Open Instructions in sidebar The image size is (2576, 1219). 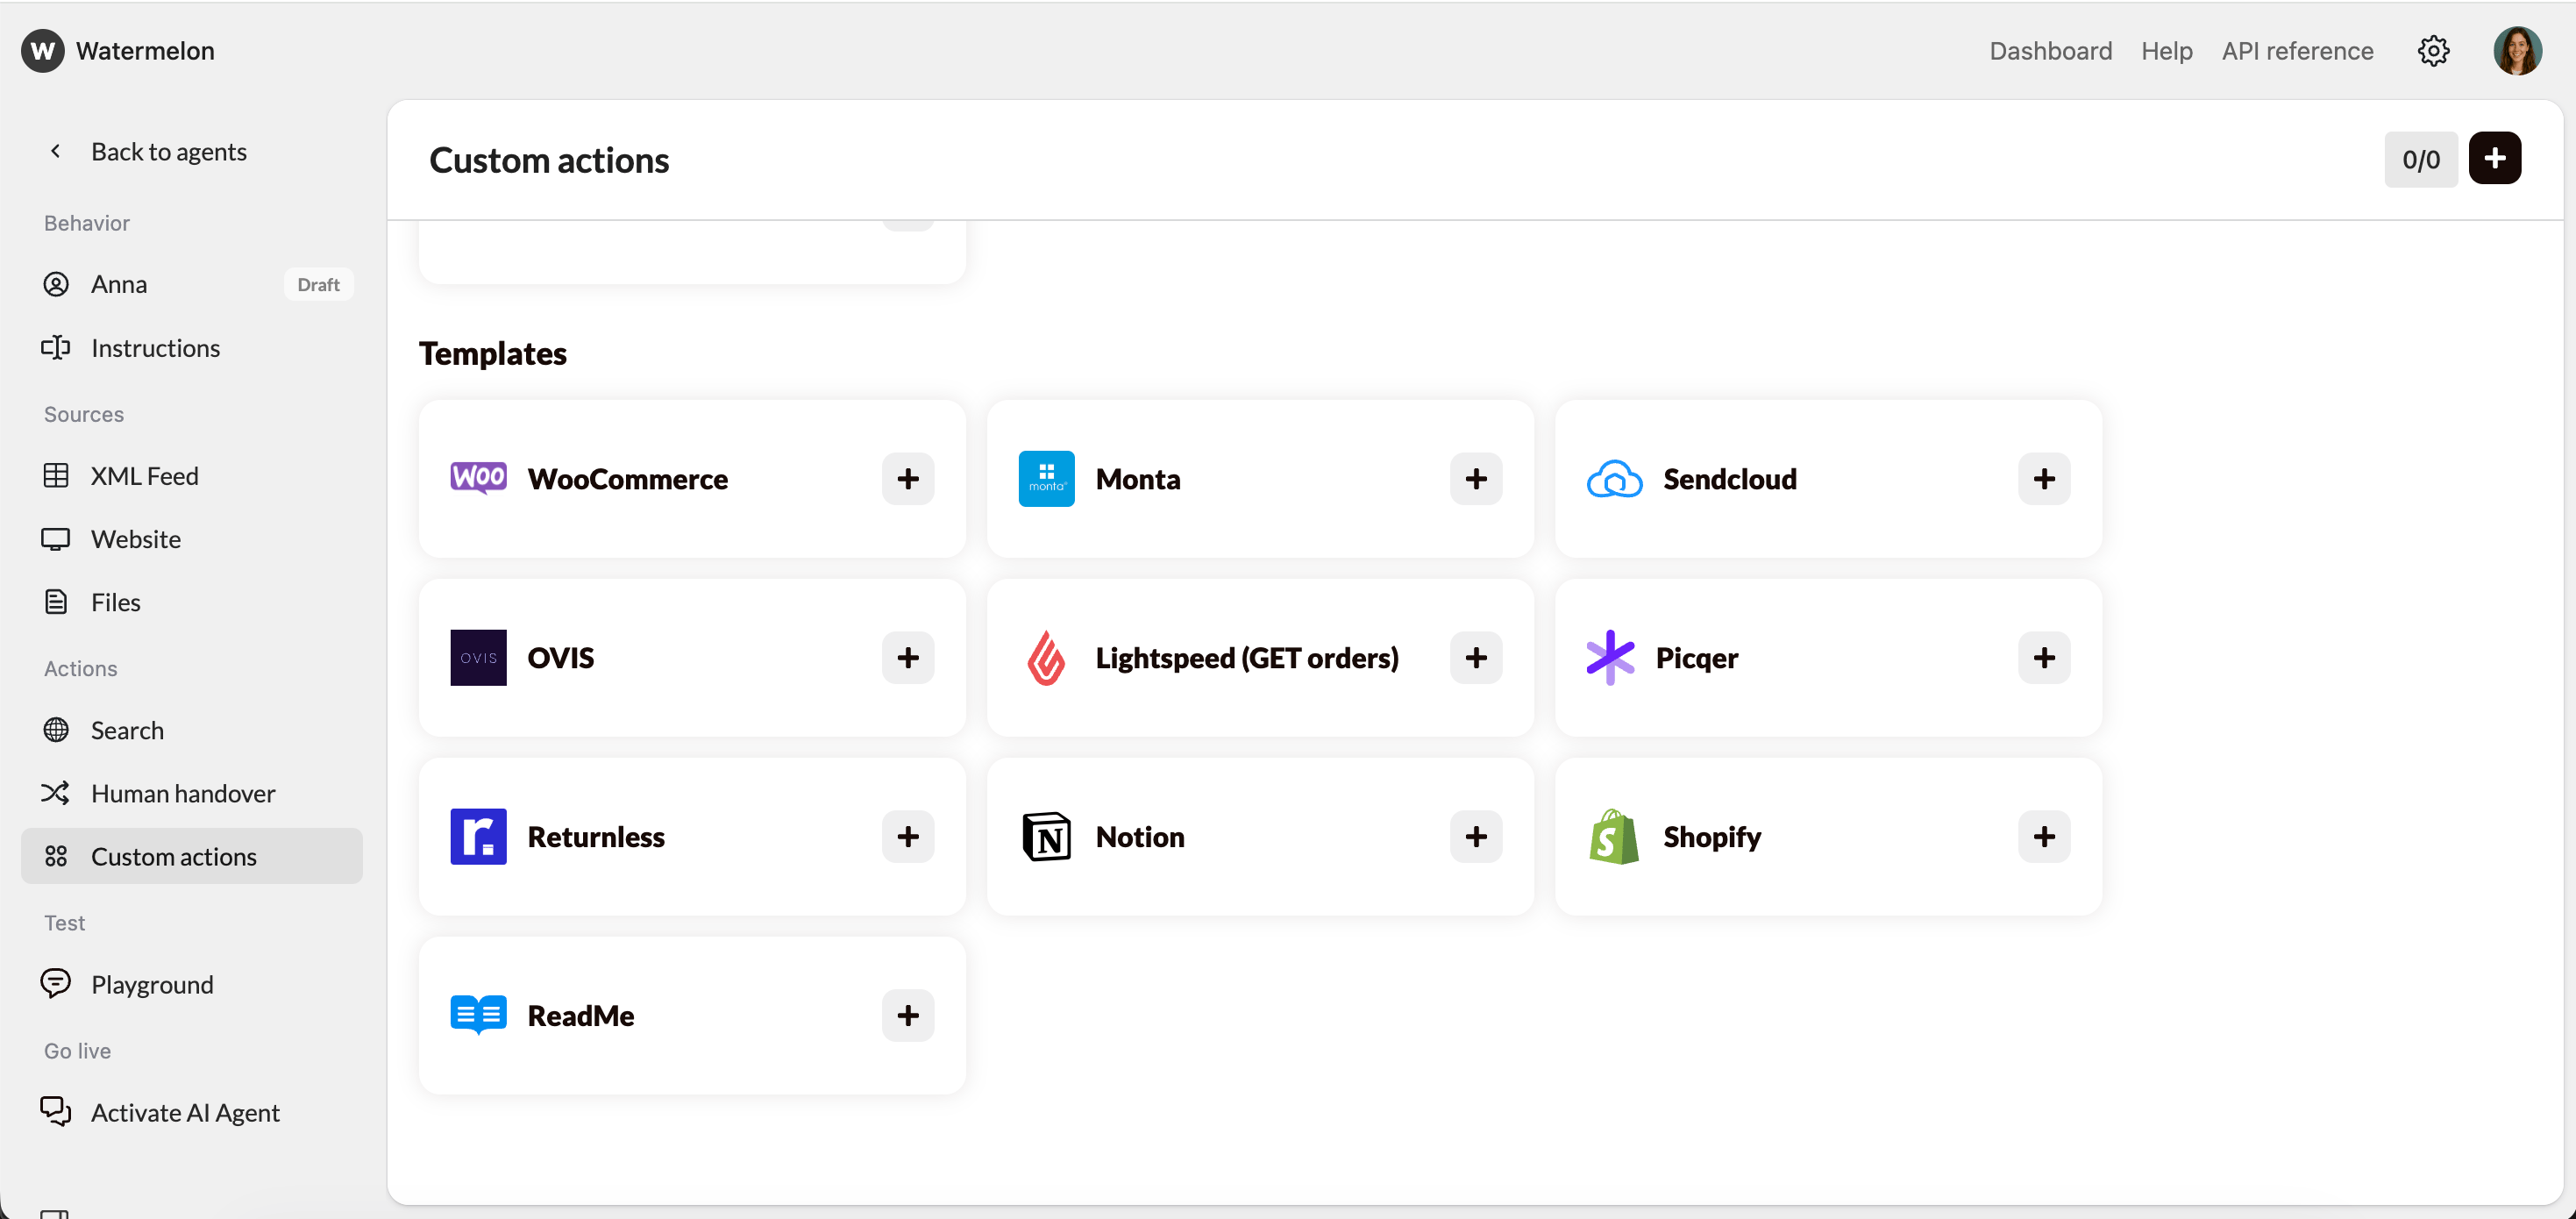192,348
